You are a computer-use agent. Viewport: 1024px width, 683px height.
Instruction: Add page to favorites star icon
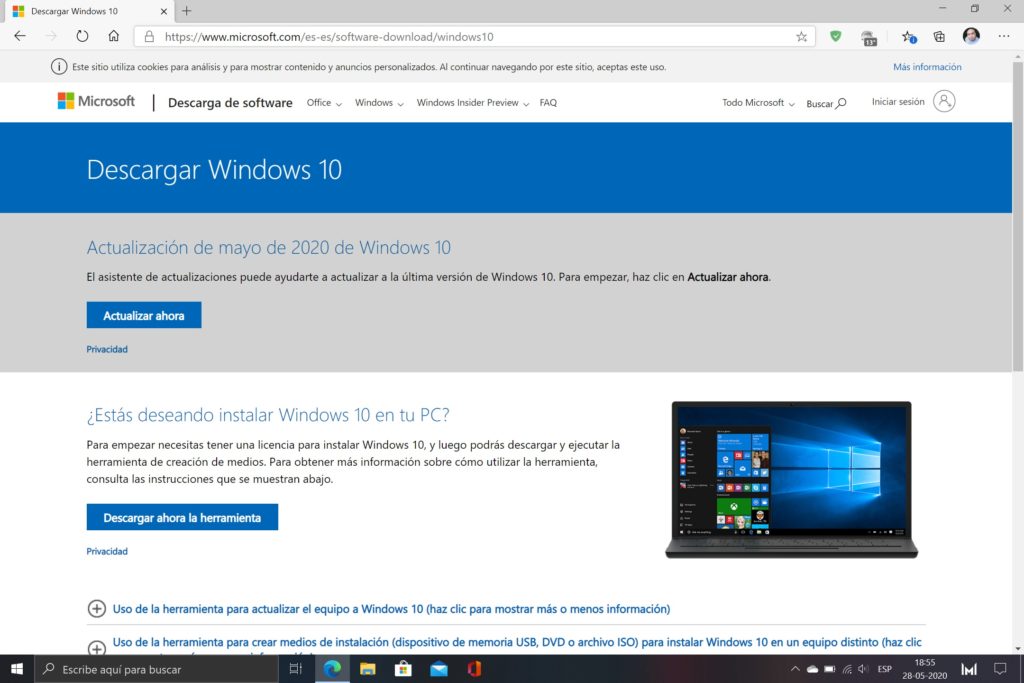pos(801,36)
